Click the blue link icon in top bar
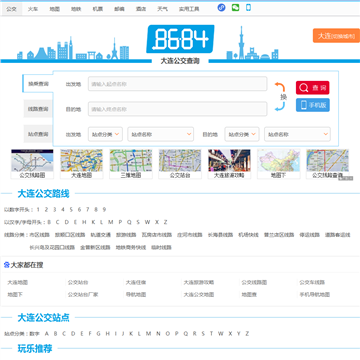This screenshot has height=360, width=360. pos(221,8)
